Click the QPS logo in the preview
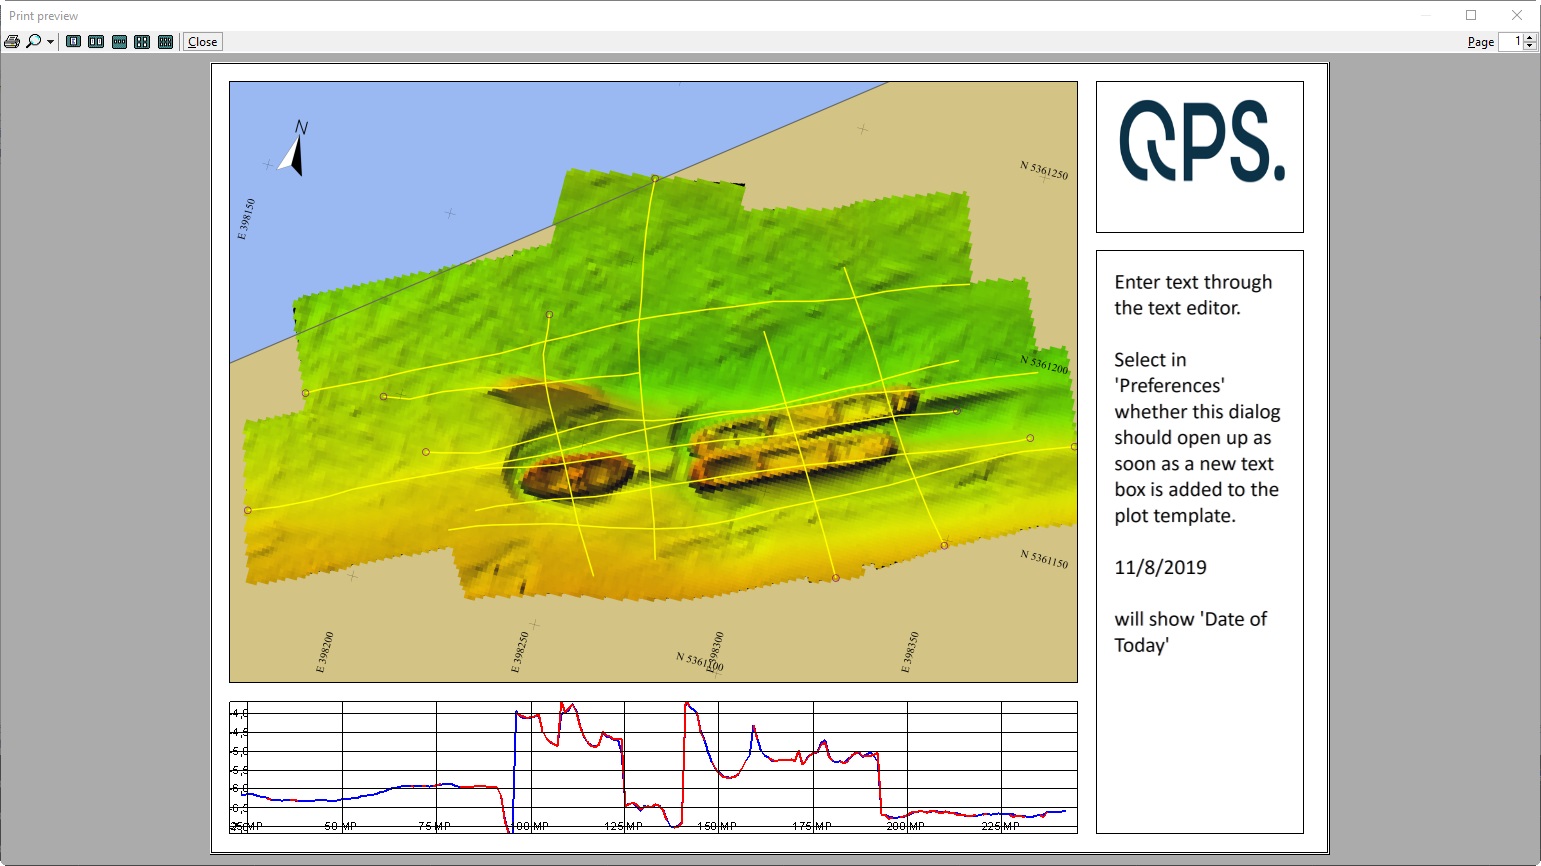This screenshot has height=866, width=1541. coord(1199,156)
